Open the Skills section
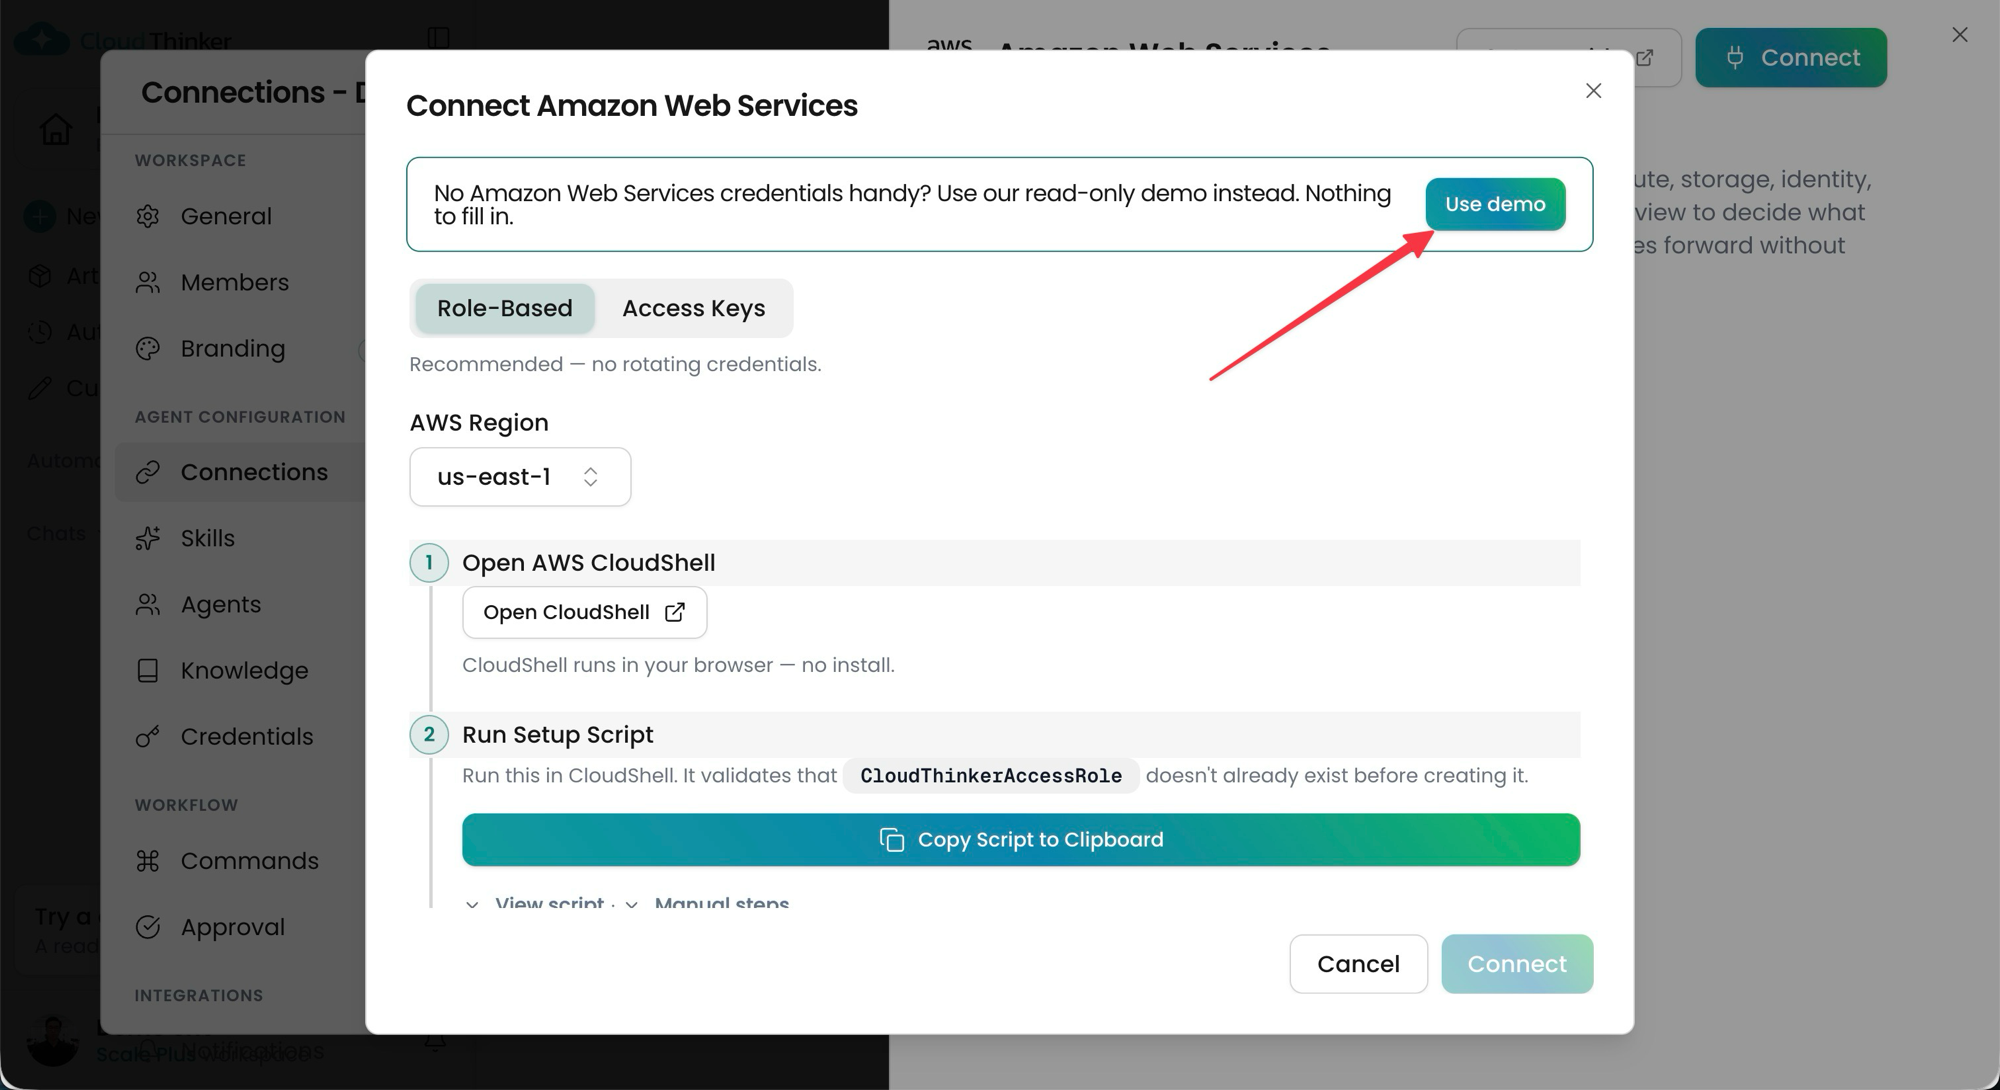2000x1090 pixels. [208, 538]
